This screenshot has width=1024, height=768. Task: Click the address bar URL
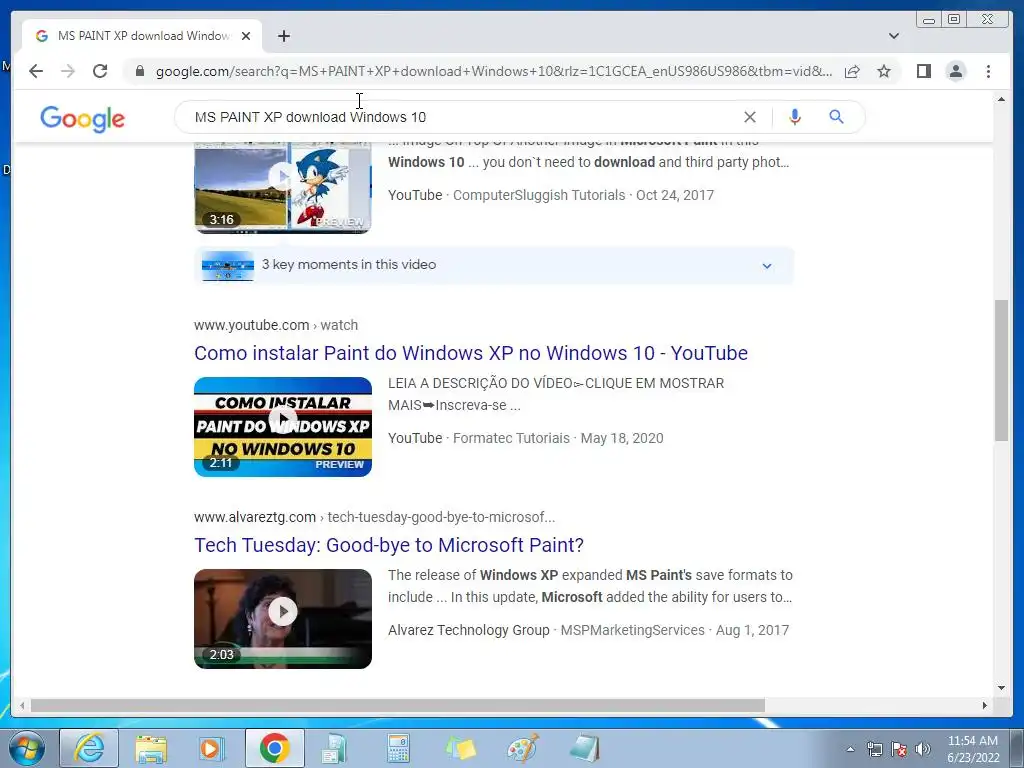[494, 71]
